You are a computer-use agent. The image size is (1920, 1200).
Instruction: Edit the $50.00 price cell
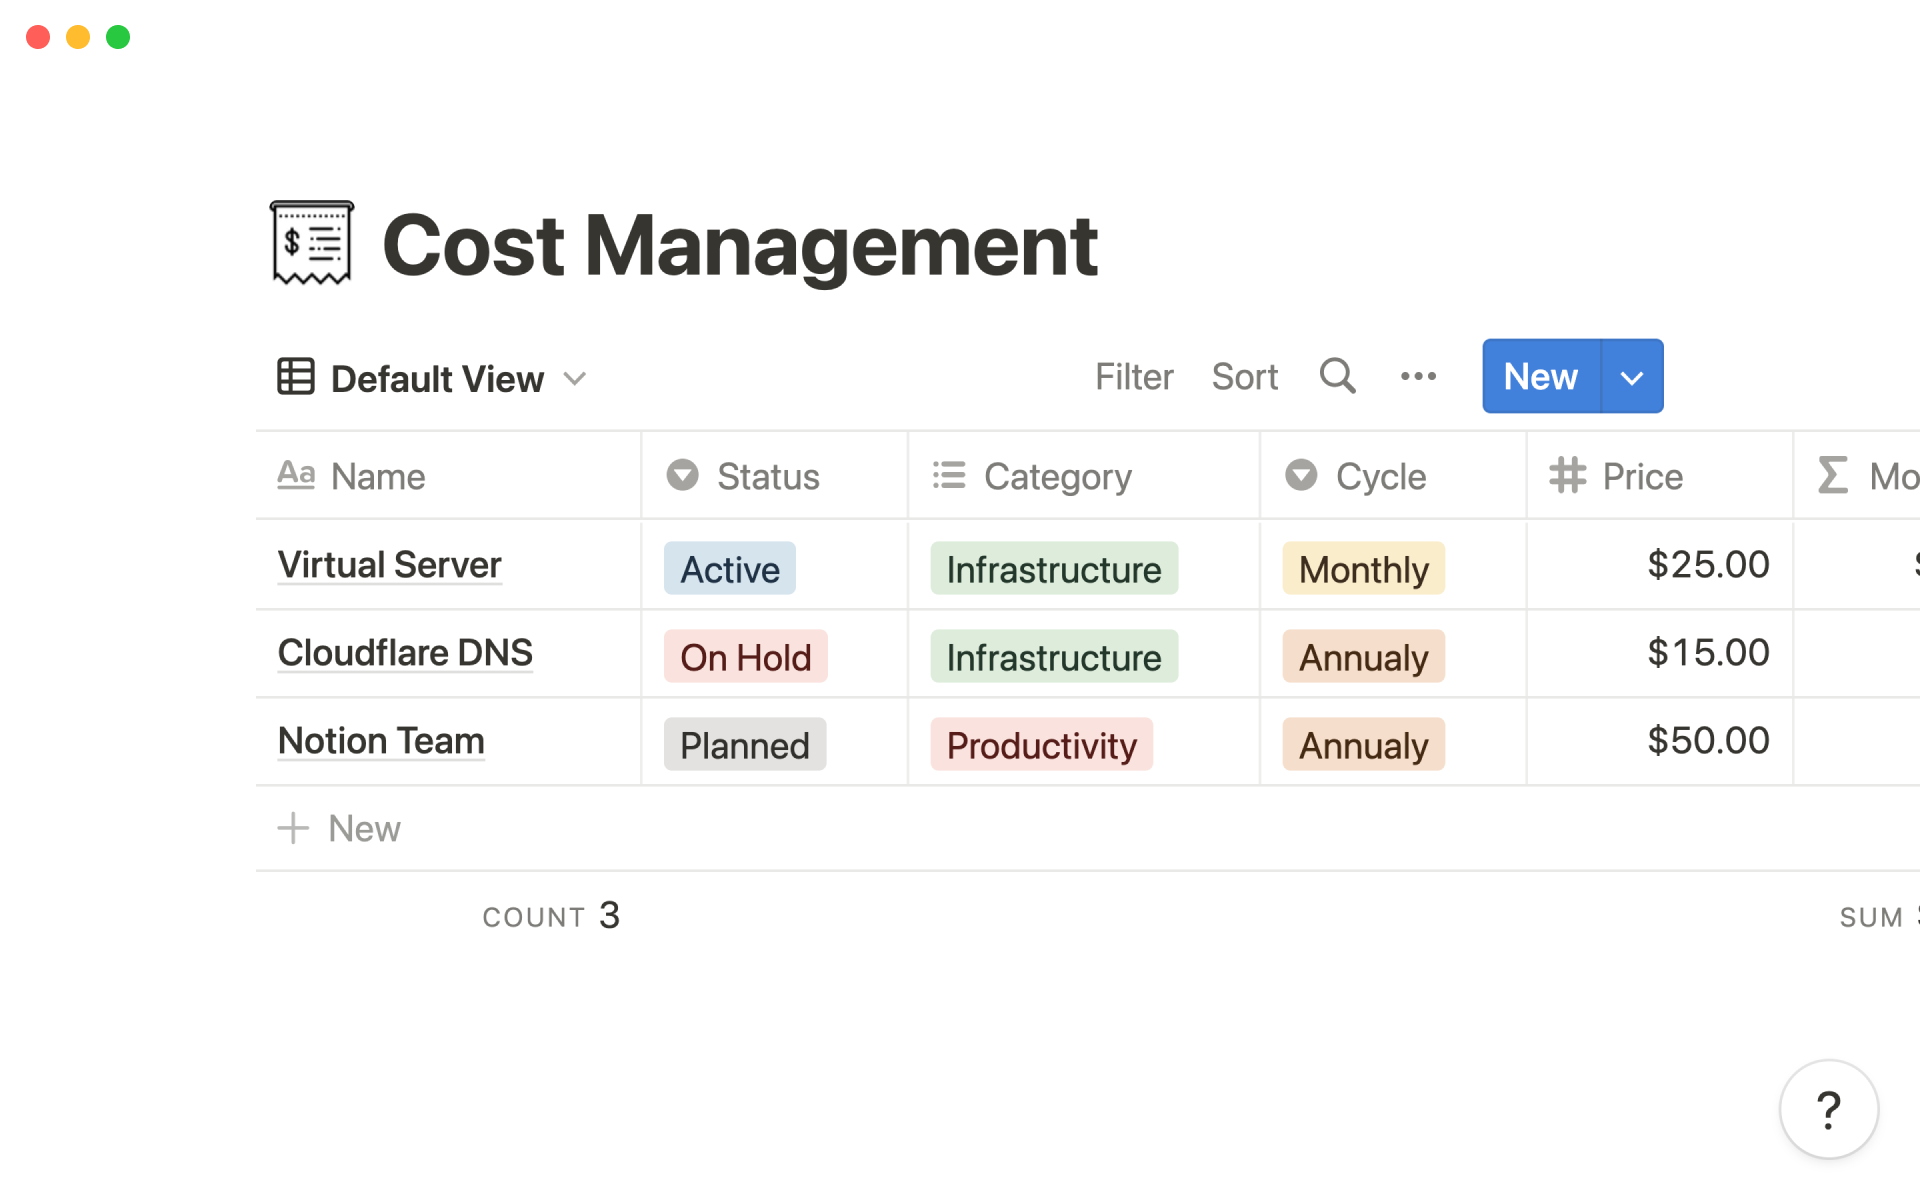1707,741
